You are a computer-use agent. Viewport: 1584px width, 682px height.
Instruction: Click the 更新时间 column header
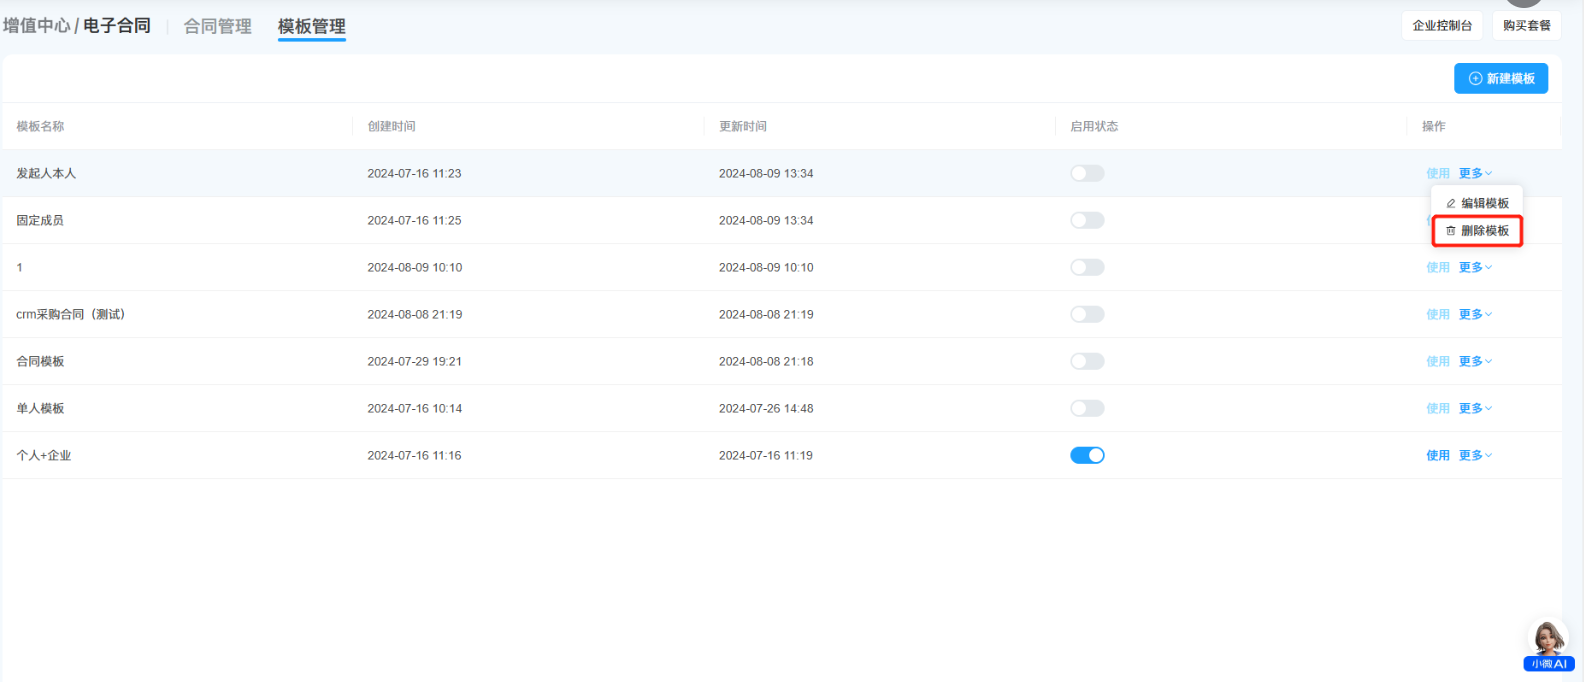(743, 126)
